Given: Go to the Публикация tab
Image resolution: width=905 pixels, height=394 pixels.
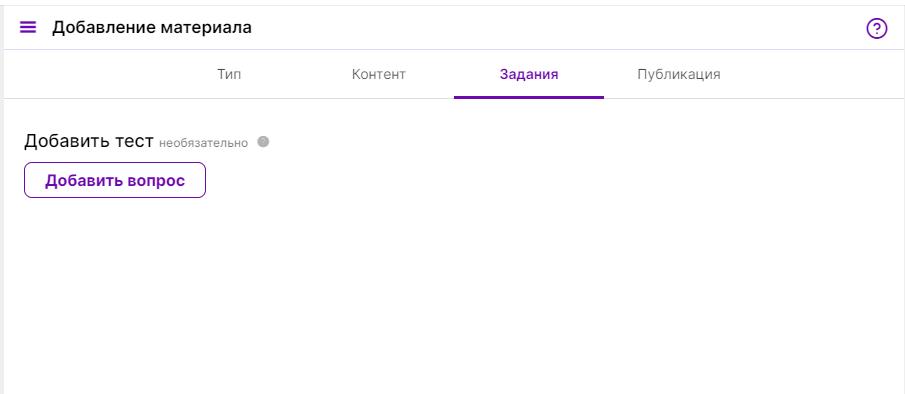Looking at the screenshot, I should tap(679, 74).
